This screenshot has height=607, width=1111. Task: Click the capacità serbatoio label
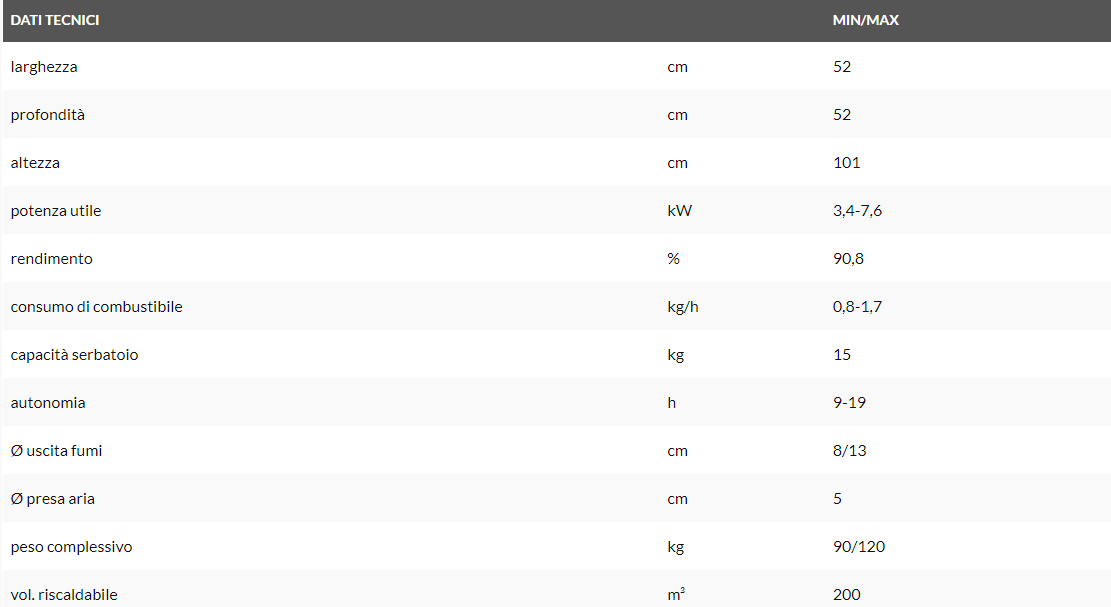75,355
